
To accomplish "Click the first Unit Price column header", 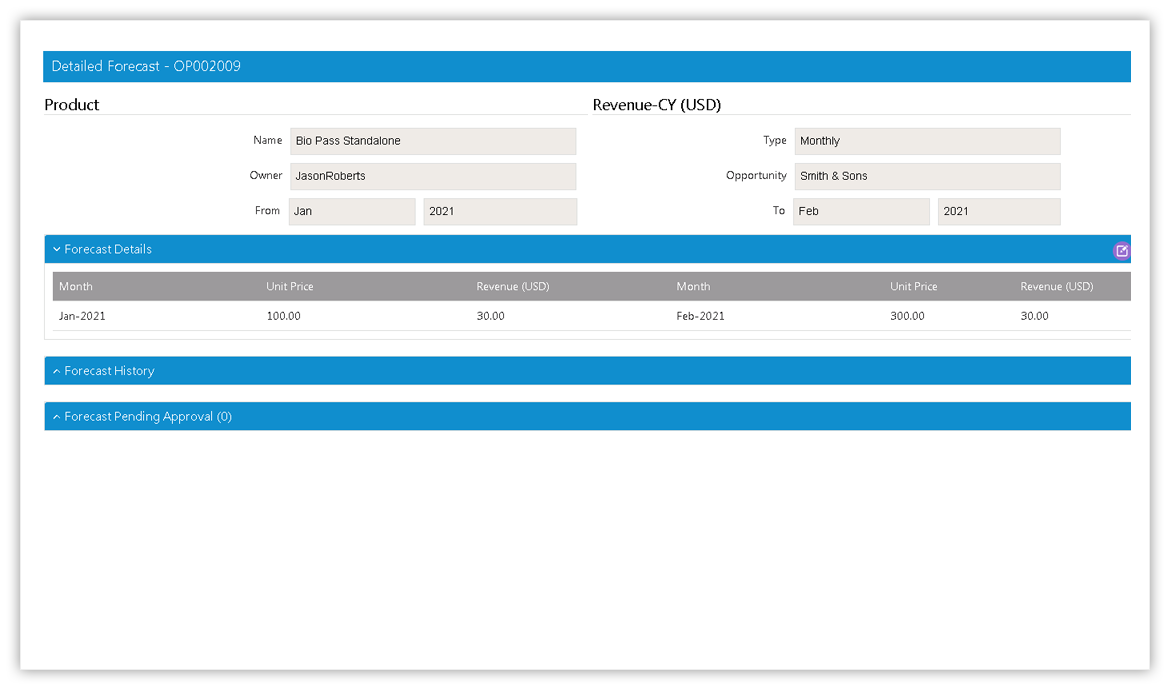I will pos(290,287).
